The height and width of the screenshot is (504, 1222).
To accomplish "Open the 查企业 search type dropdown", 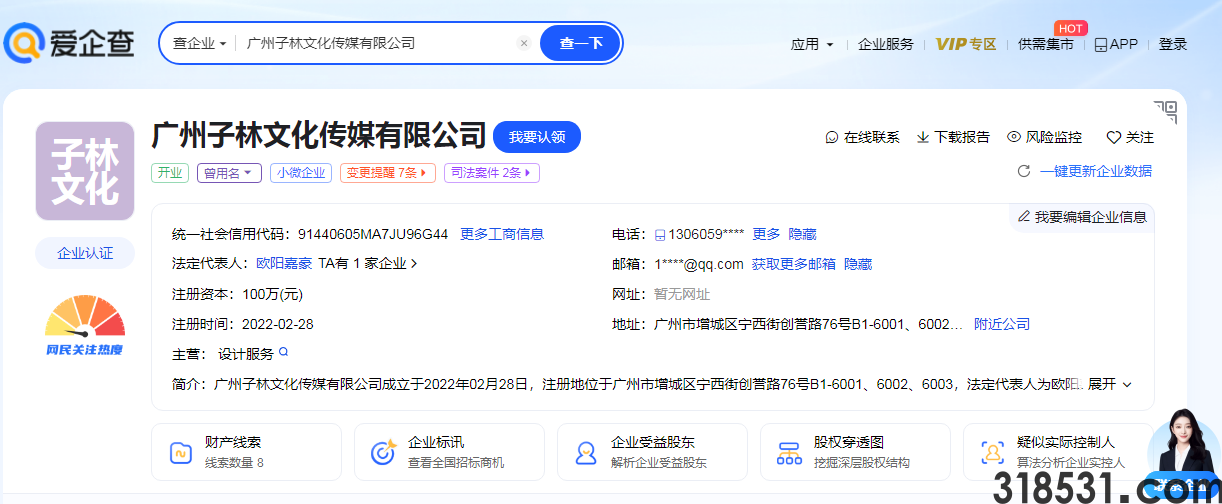I will coord(199,43).
